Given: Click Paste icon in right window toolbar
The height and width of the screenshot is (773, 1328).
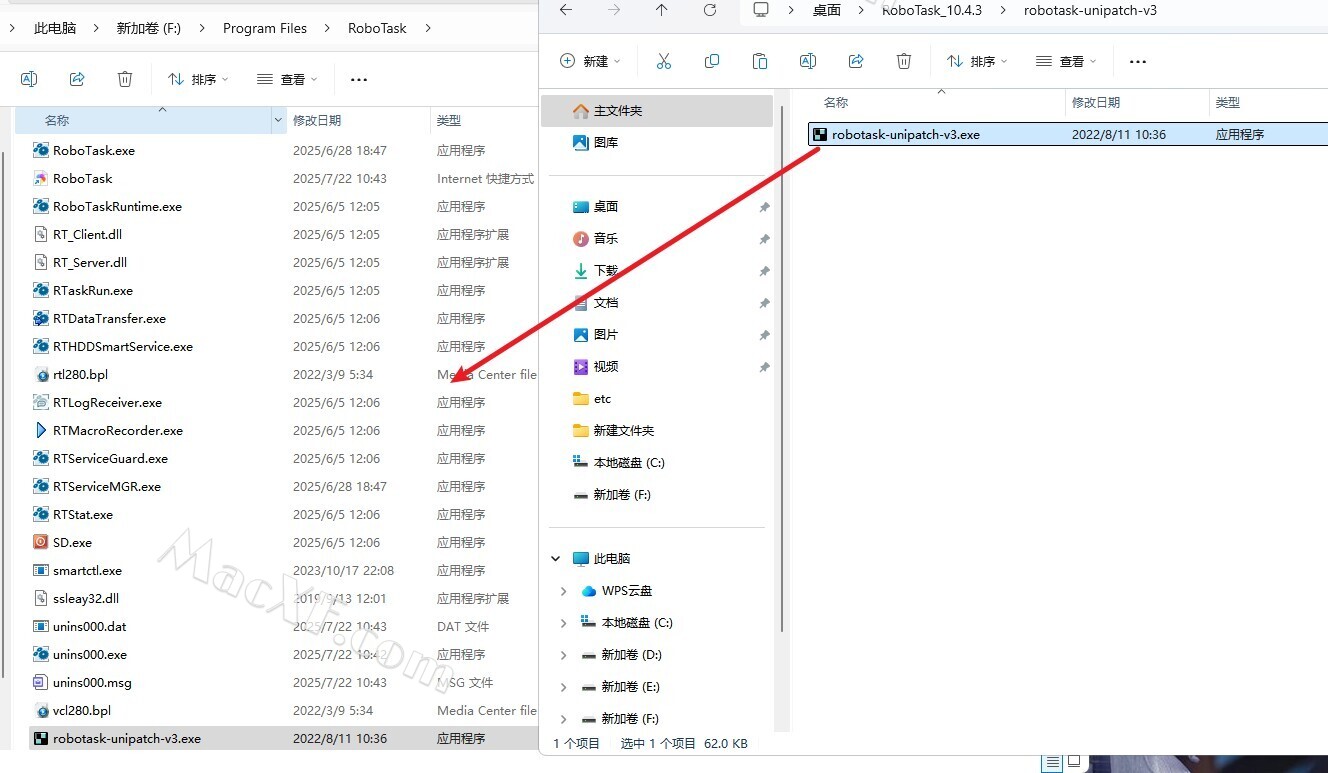Looking at the screenshot, I should pyautogui.click(x=760, y=61).
